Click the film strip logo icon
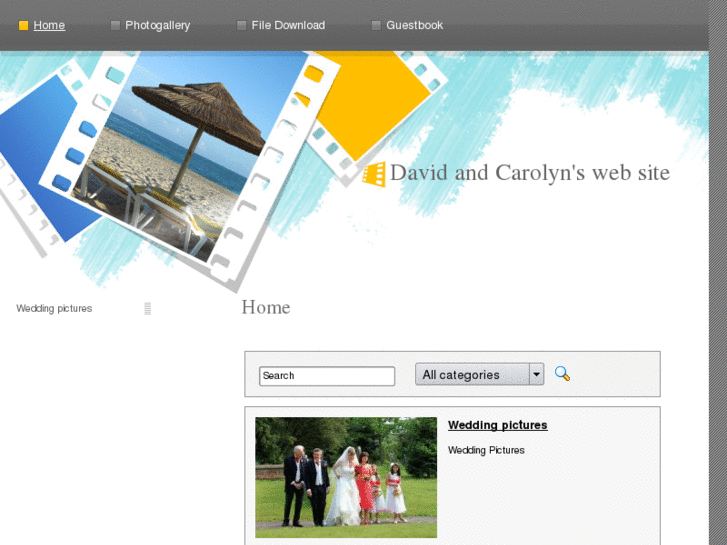The height and width of the screenshot is (545, 727). (x=374, y=174)
